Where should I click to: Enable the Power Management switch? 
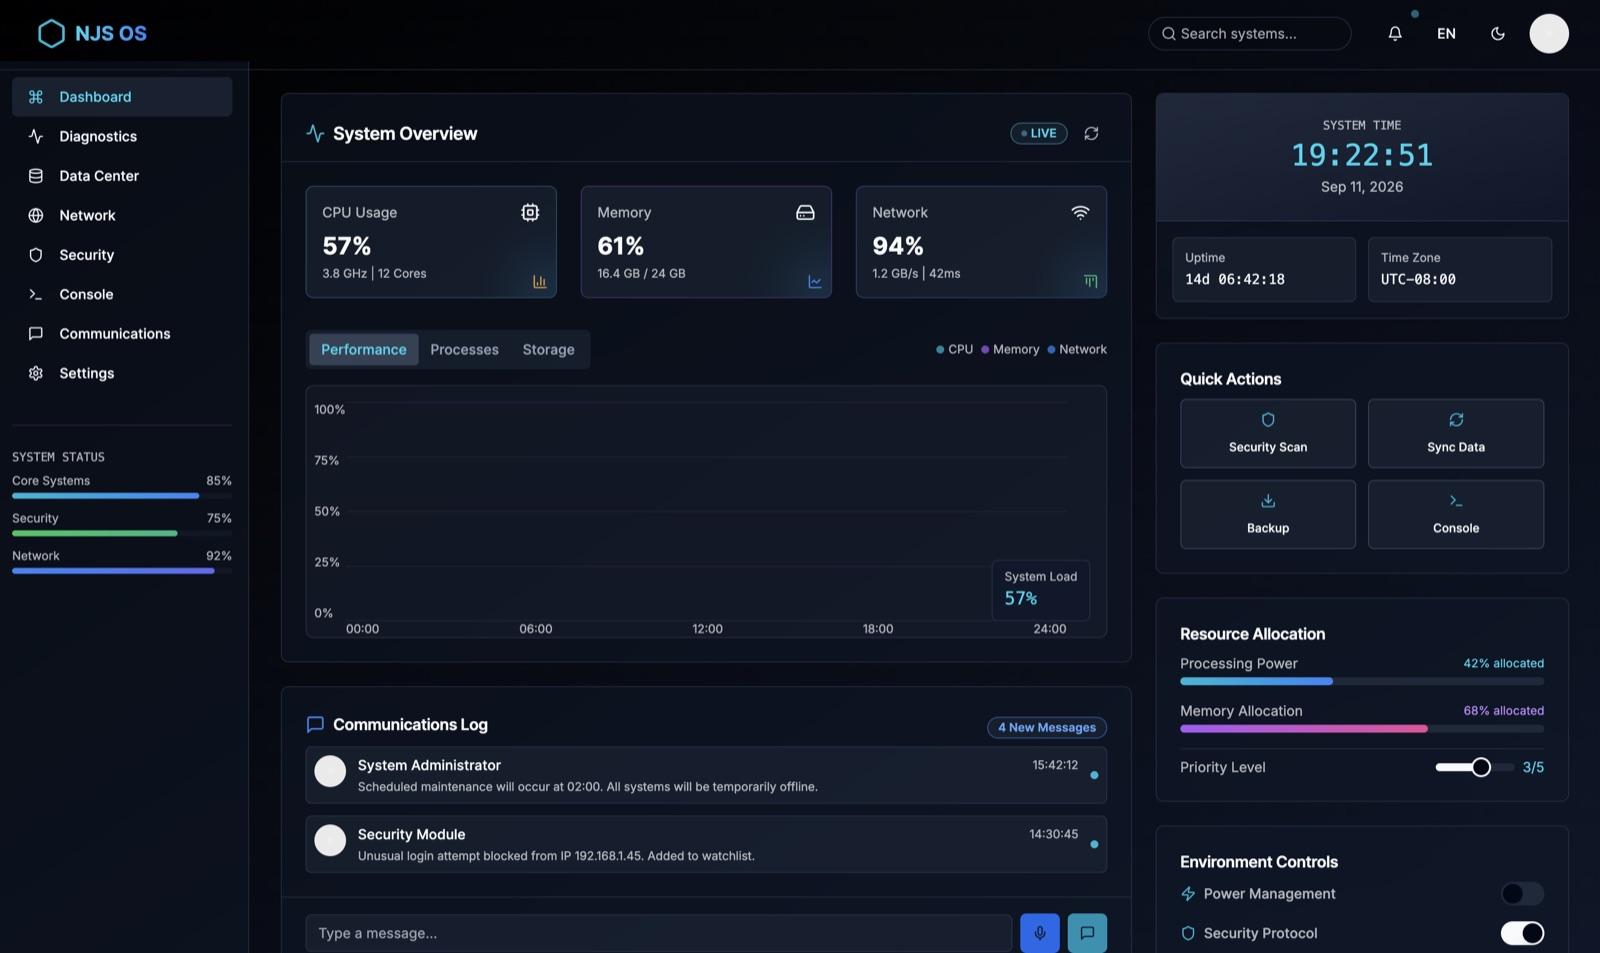tap(1522, 894)
